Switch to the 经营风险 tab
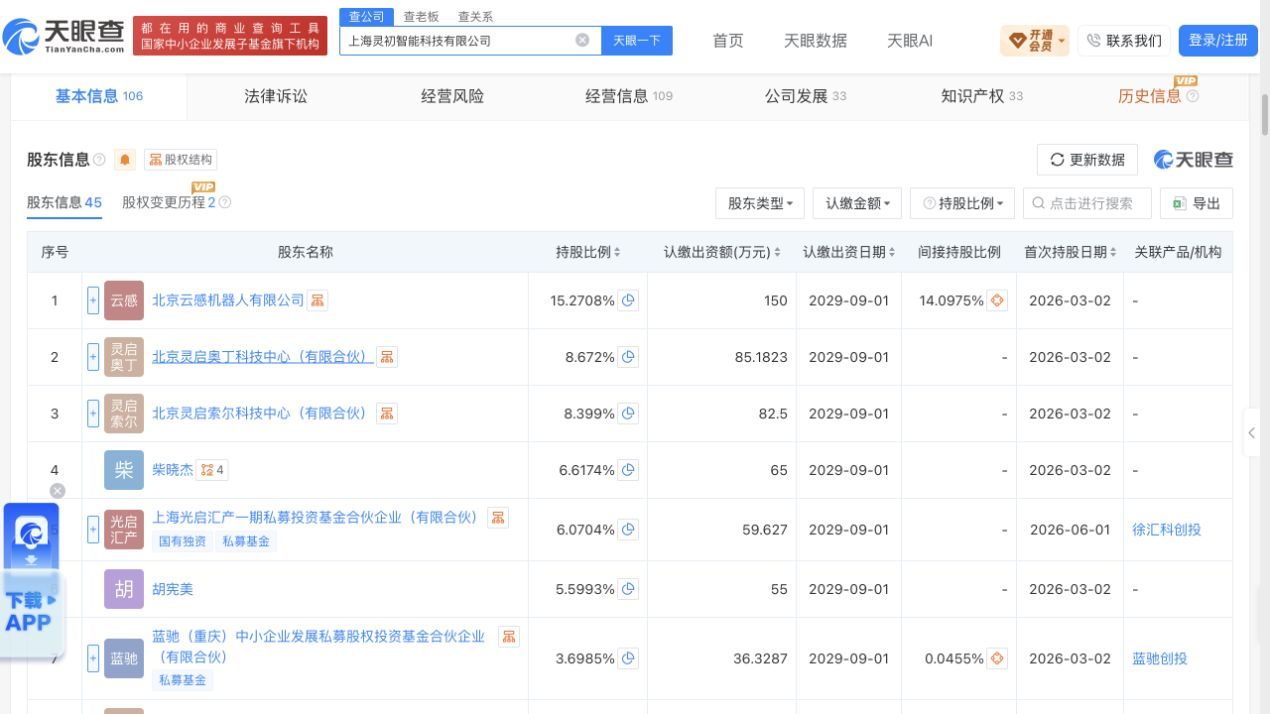Image resolution: width=1270 pixels, height=714 pixels. tap(452, 96)
